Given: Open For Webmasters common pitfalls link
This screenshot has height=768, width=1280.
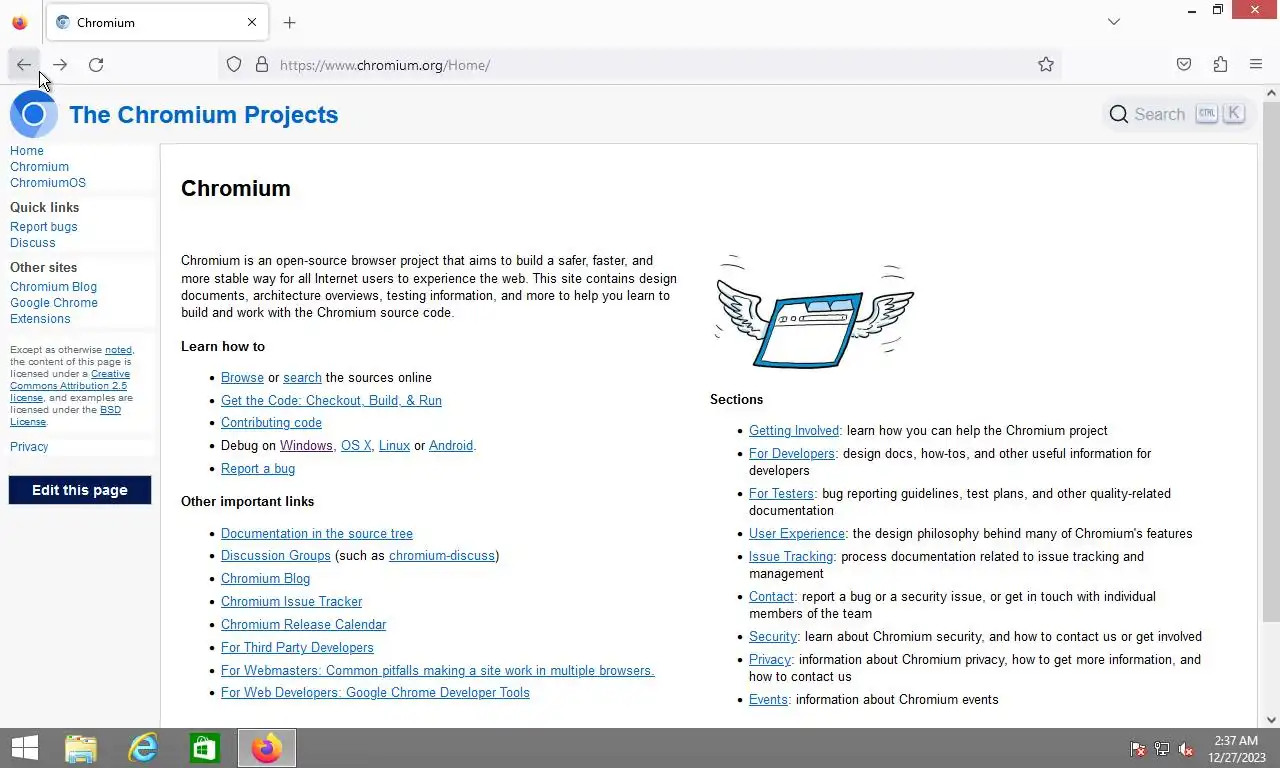Looking at the screenshot, I should pos(438,671).
